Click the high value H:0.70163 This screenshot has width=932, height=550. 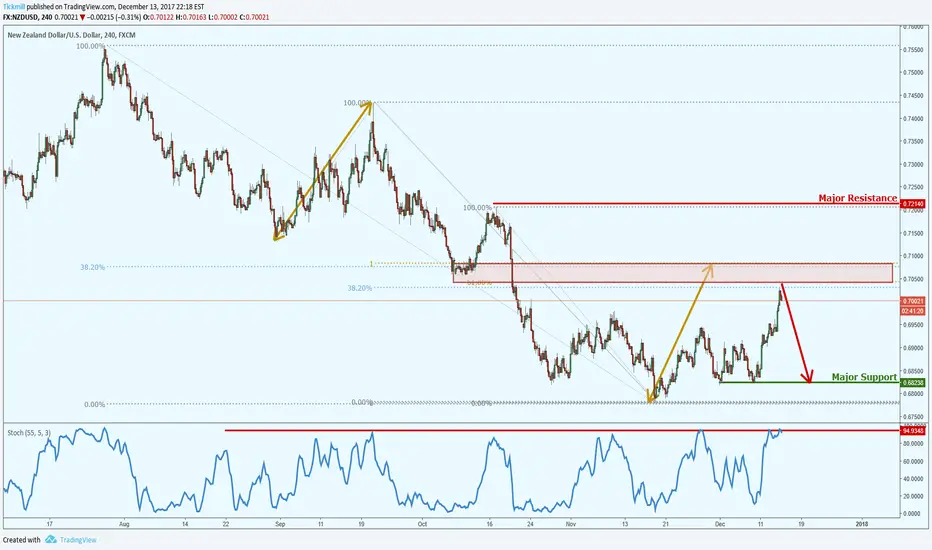coord(191,17)
